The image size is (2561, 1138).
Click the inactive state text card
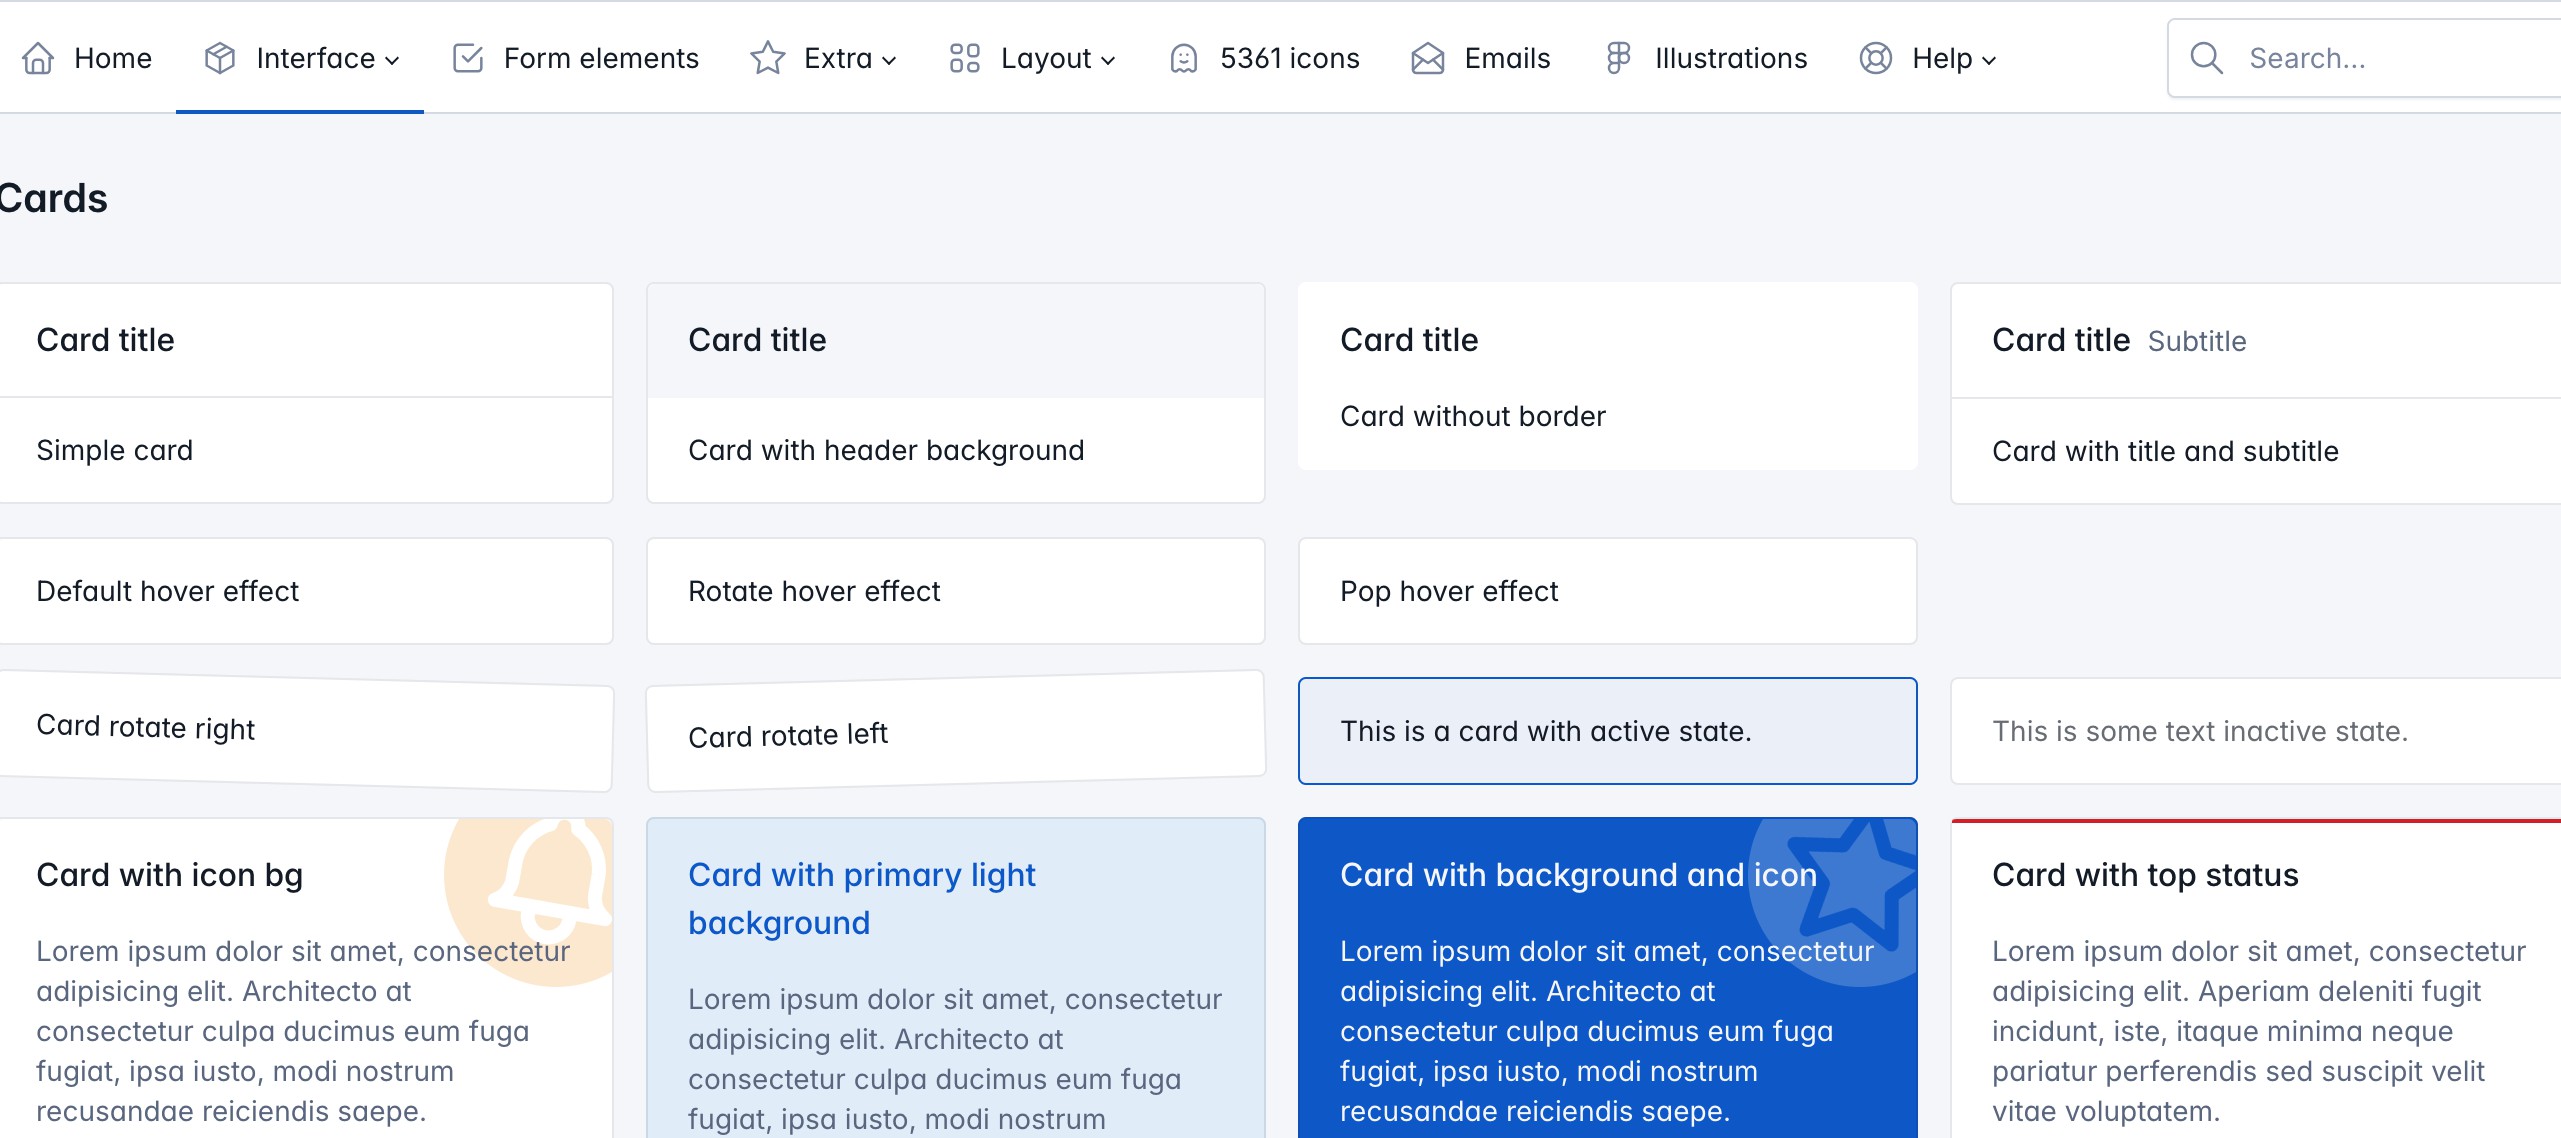click(2256, 731)
